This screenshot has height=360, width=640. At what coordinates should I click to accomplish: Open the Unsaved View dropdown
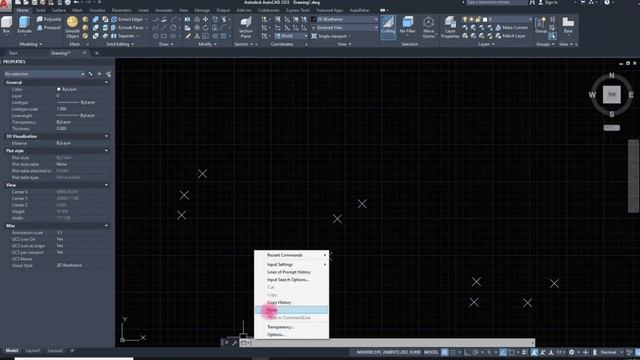[x=345, y=28]
